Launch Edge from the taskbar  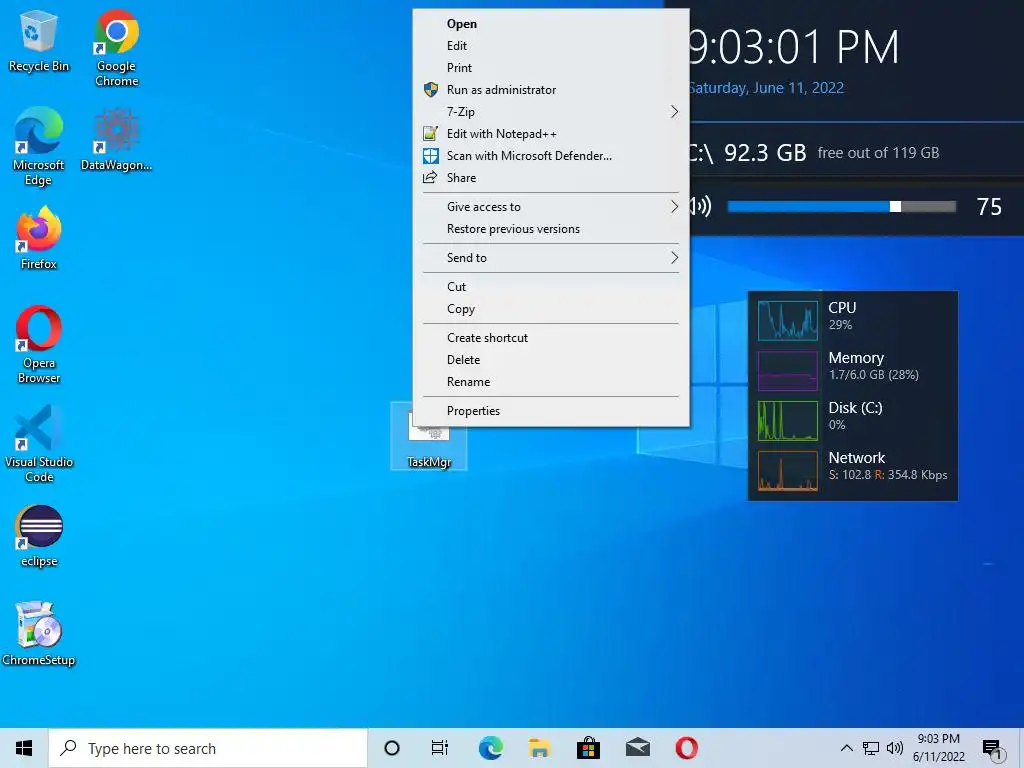[x=490, y=748]
